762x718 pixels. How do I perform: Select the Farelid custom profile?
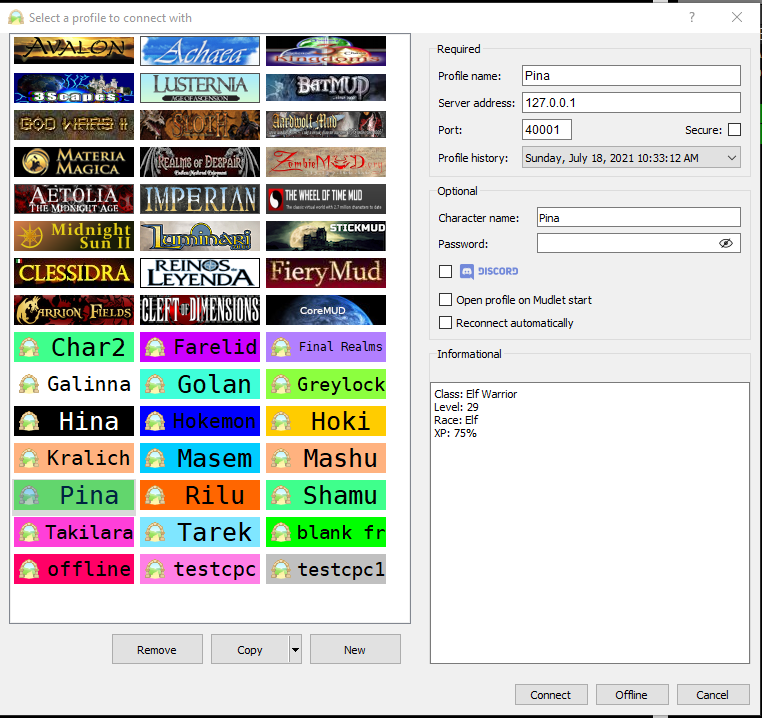click(200, 347)
